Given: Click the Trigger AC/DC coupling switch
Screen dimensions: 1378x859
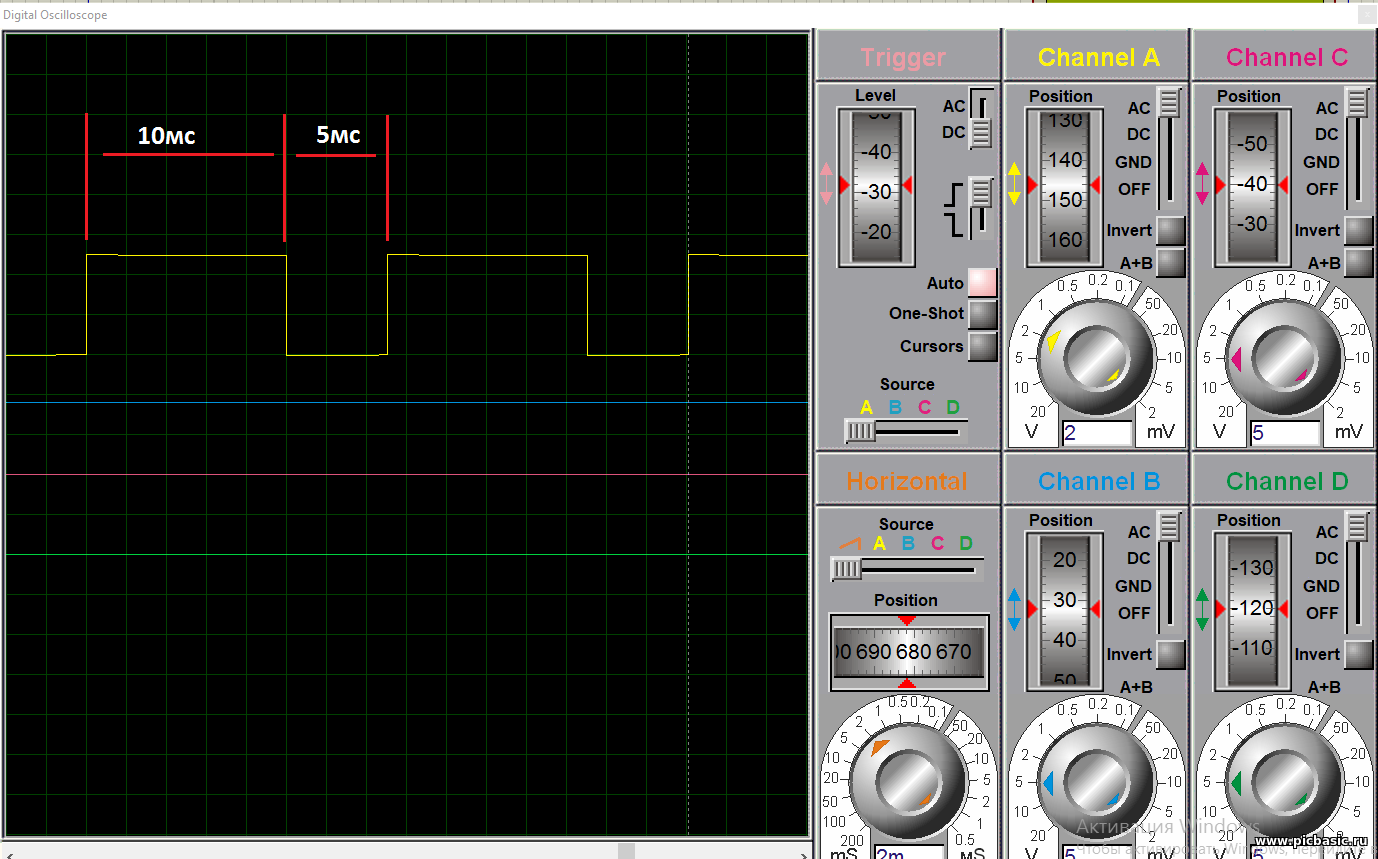Looking at the screenshot, I should [x=981, y=120].
